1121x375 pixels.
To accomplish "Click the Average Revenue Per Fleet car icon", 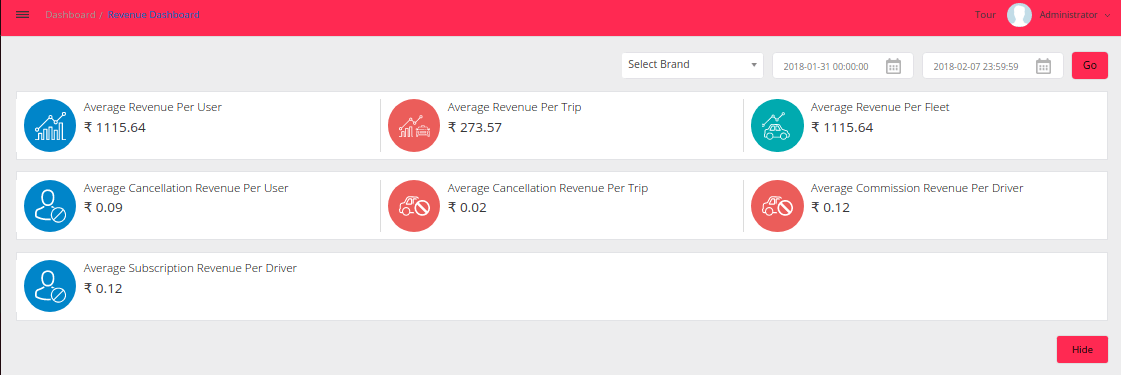I will click(x=777, y=125).
